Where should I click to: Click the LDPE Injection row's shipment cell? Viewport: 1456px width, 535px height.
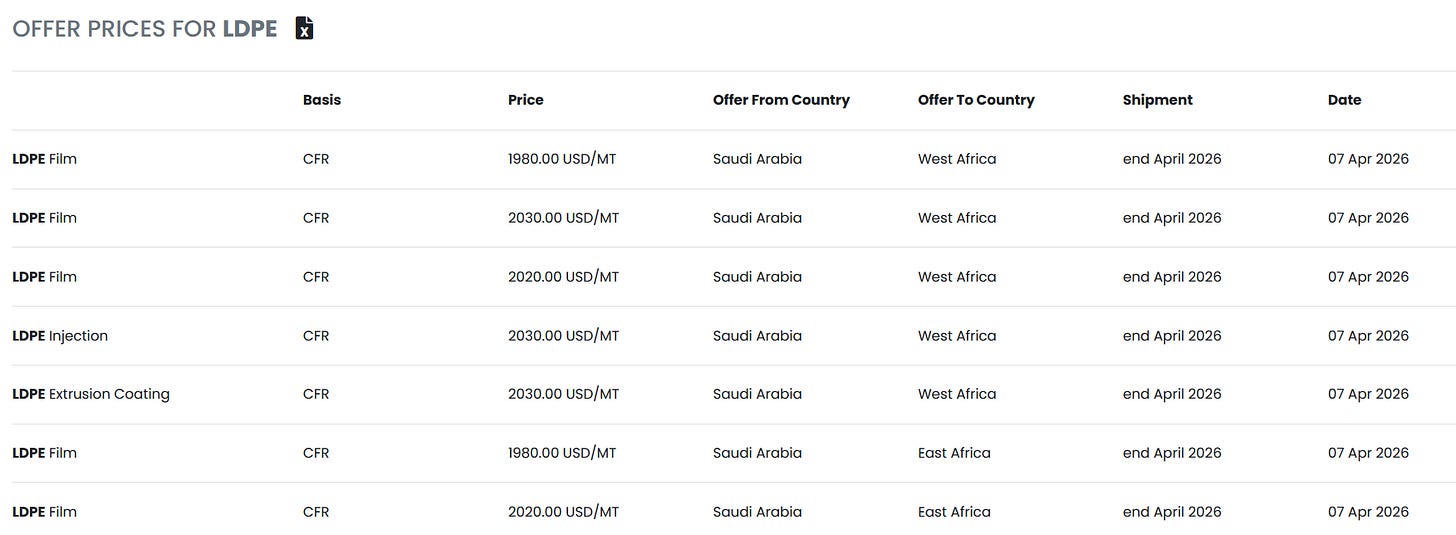tap(1172, 336)
